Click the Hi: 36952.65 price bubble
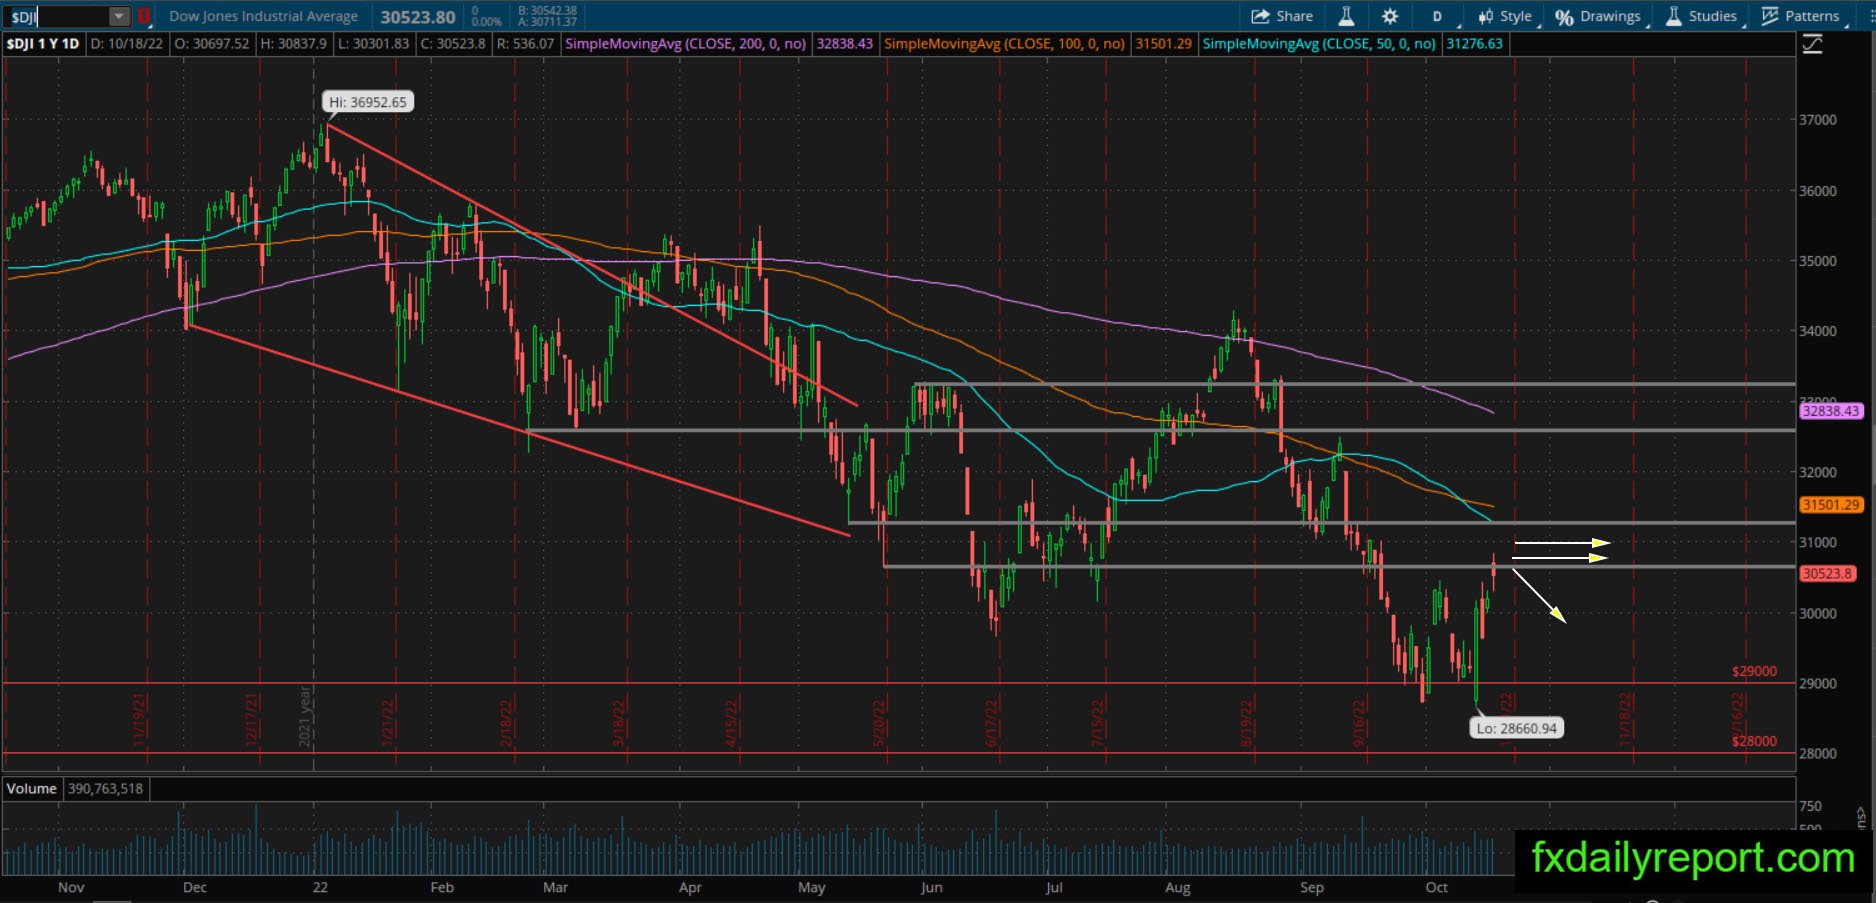Screen dimensions: 1876x903 [x=368, y=102]
